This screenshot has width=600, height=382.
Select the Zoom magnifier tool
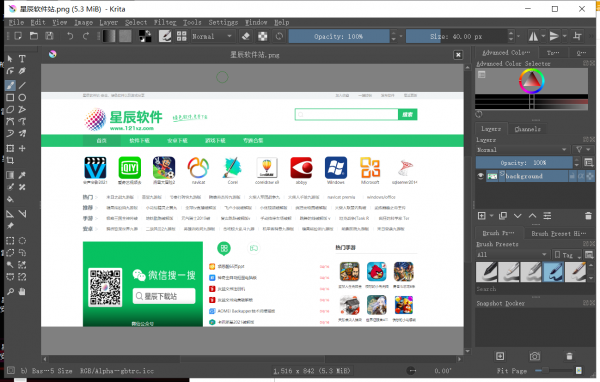point(10,292)
